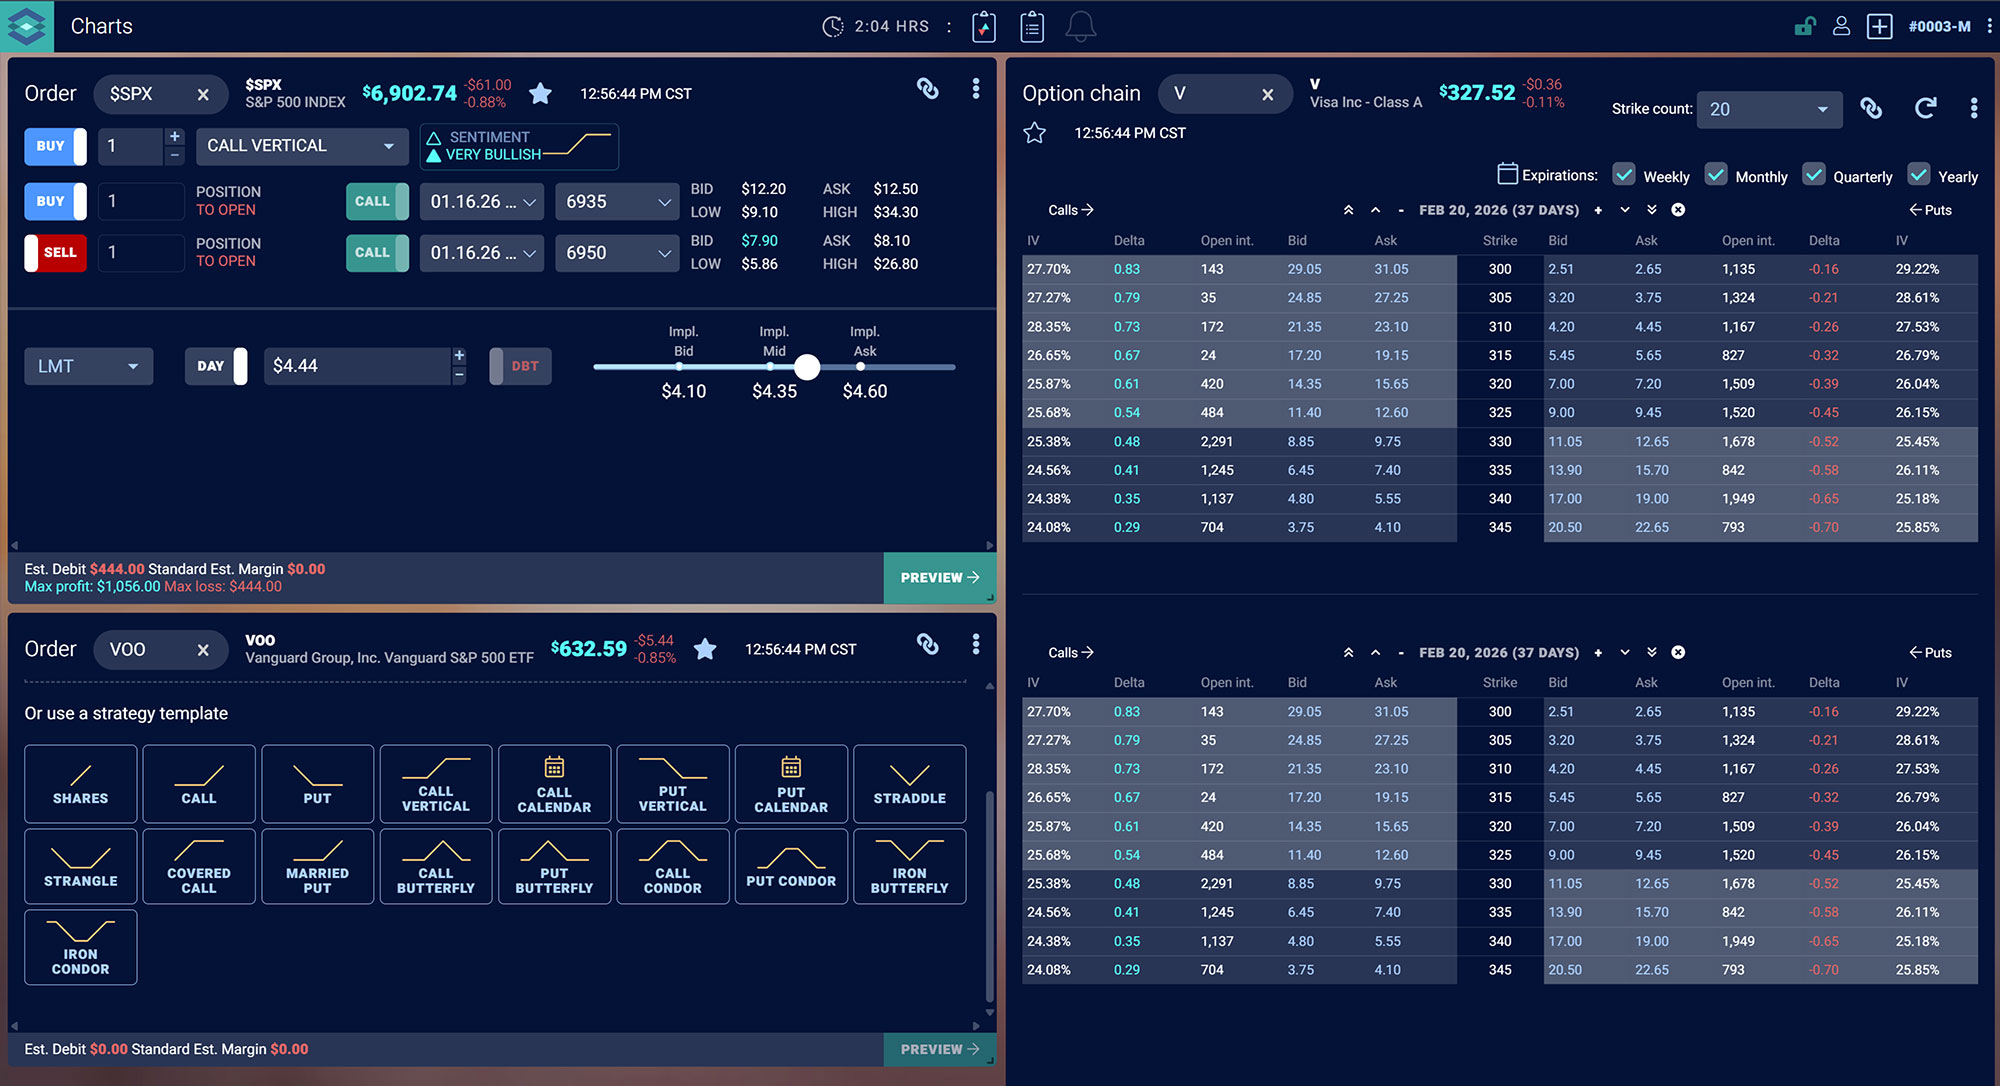Click the red SELL button on second leg
The image size is (2000, 1086).
click(56, 253)
